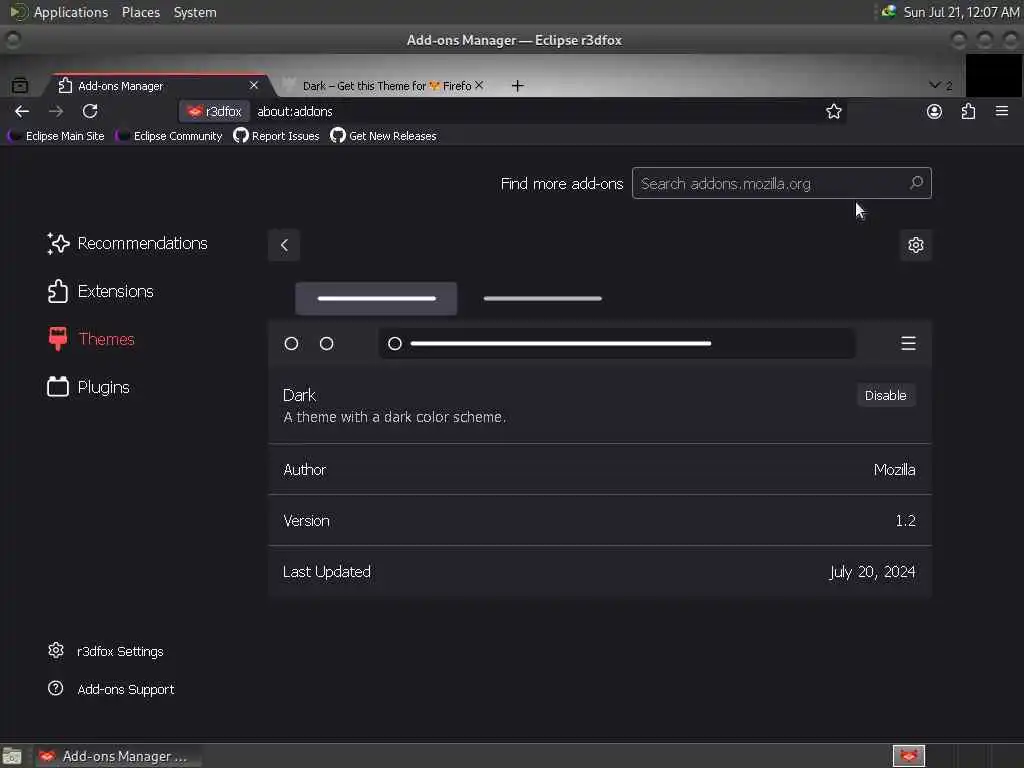Click the magnifier icon in add-ons search
The width and height of the screenshot is (1024, 768).
coord(916,183)
